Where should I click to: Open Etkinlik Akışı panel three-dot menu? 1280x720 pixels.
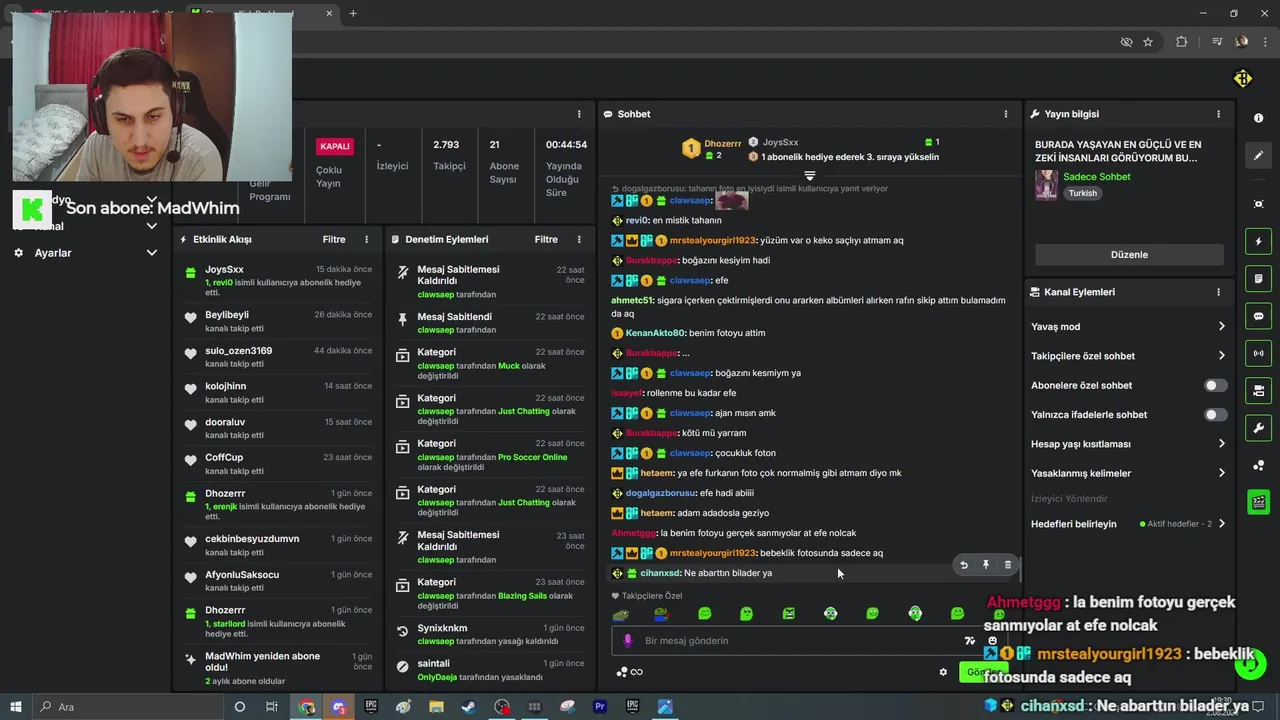[367, 240]
